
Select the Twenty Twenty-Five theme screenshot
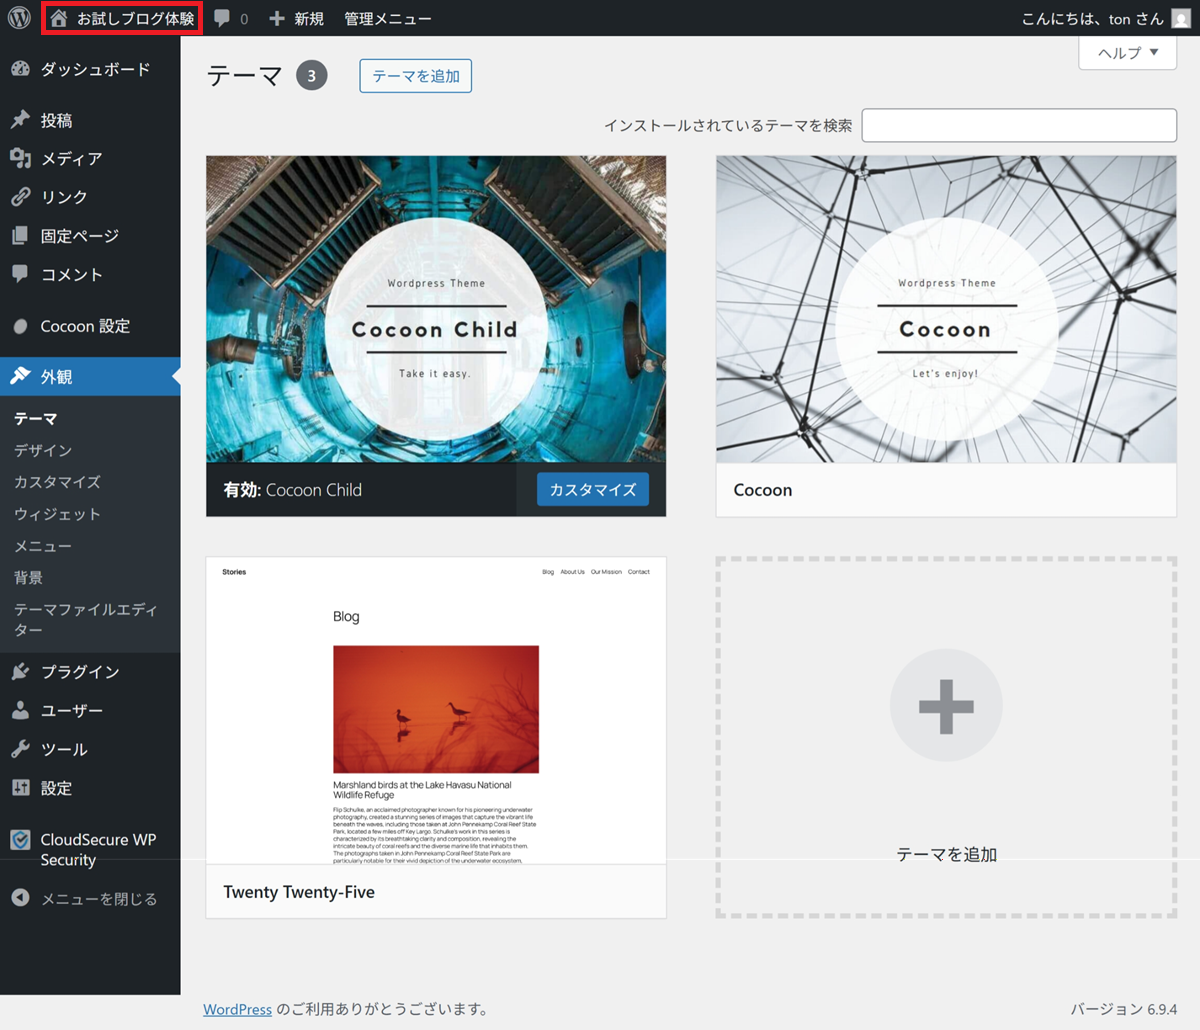tap(436, 711)
